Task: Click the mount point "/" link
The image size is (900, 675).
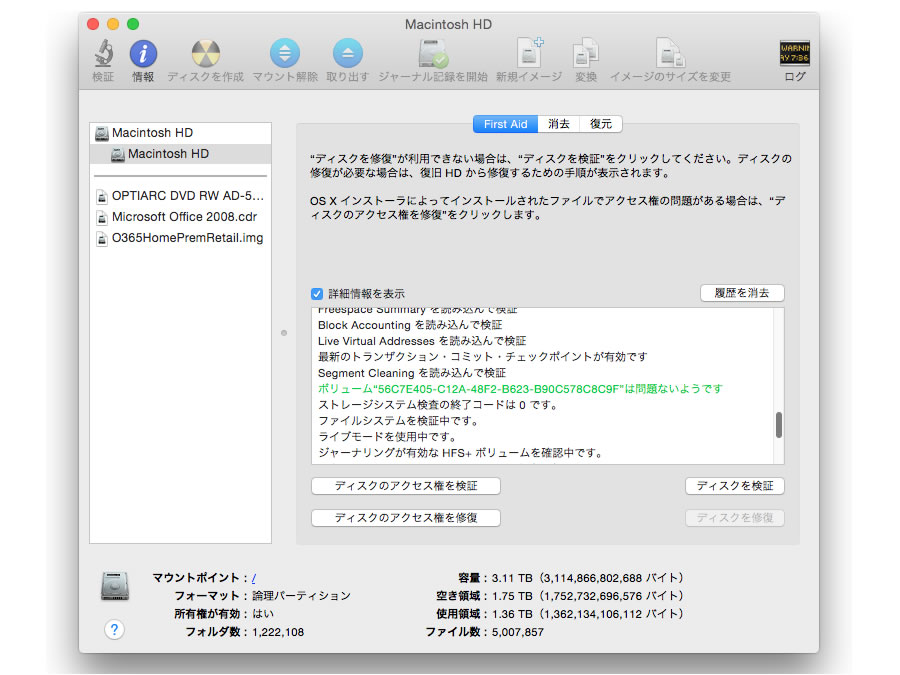Action: (254, 578)
